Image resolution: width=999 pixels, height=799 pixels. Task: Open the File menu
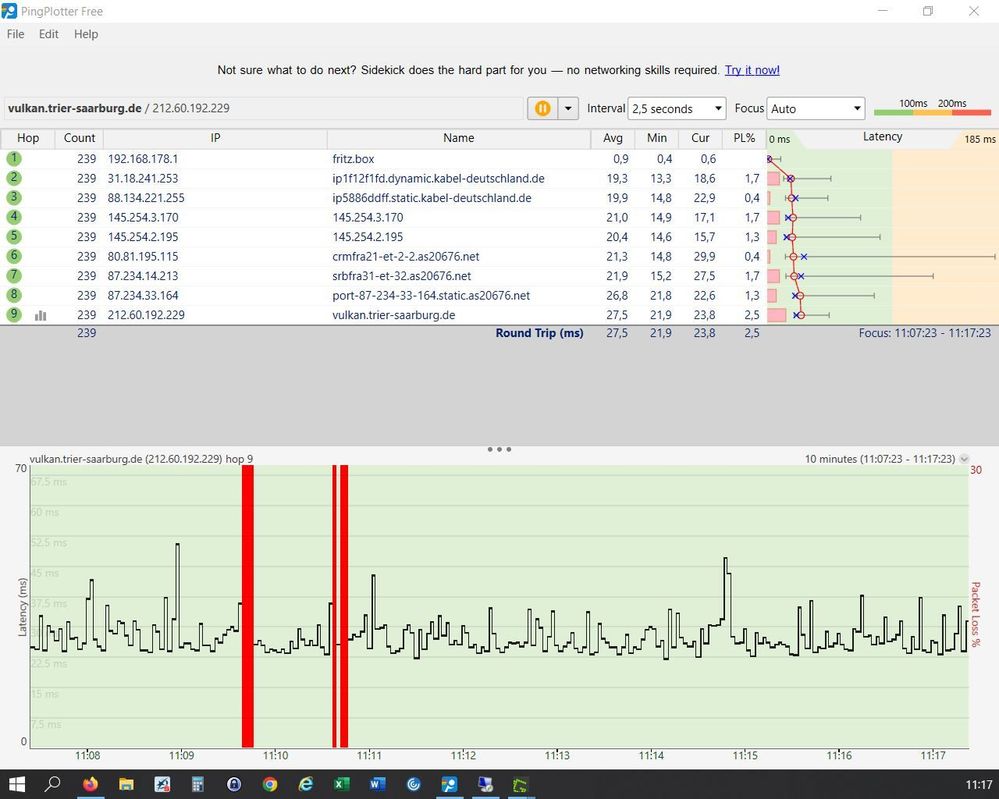[x=15, y=34]
